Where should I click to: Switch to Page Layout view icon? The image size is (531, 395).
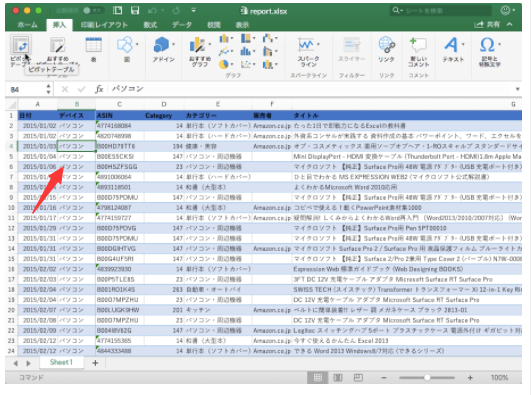point(338,377)
